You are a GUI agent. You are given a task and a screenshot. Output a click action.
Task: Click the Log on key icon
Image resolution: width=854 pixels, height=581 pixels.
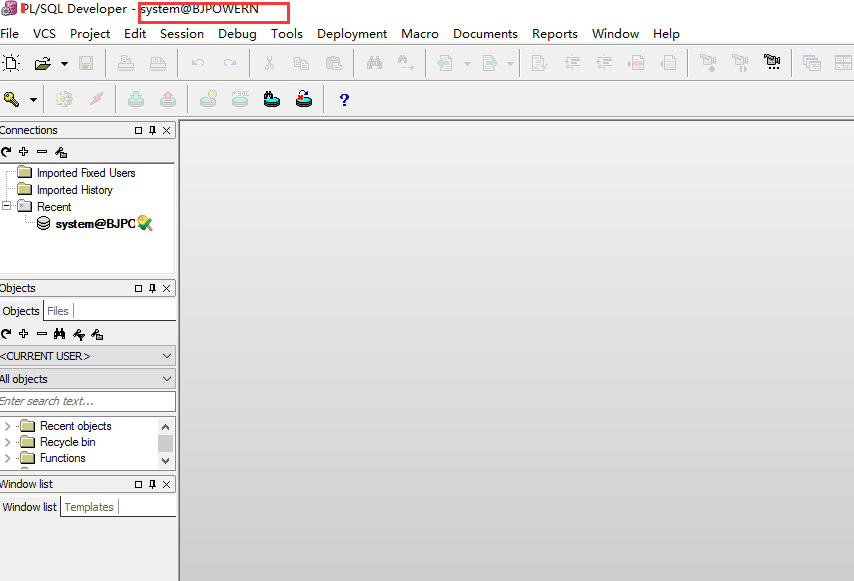(x=11, y=99)
